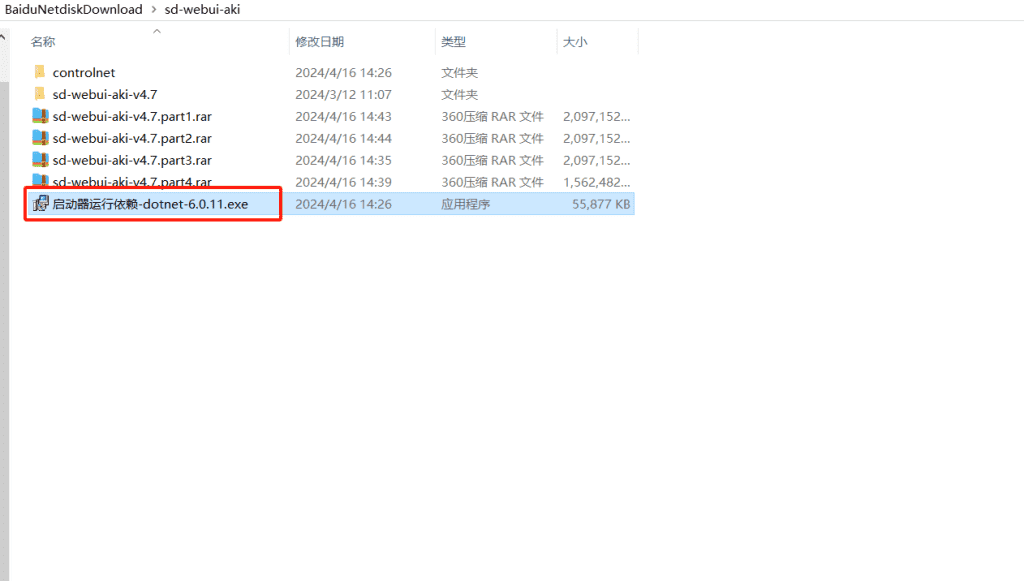The height and width of the screenshot is (581, 1024).
Task: Select the controlnet folder name text
Action: (84, 72)
